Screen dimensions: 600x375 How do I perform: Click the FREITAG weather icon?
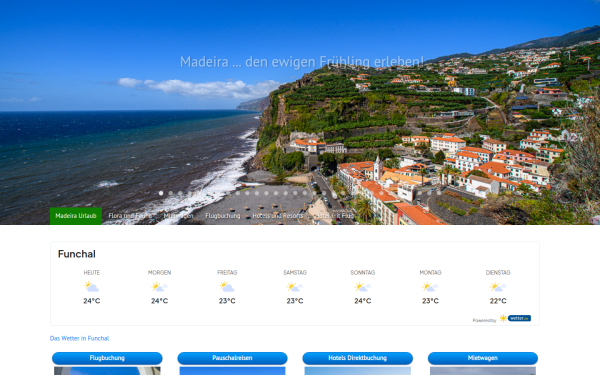pos(227,287)
